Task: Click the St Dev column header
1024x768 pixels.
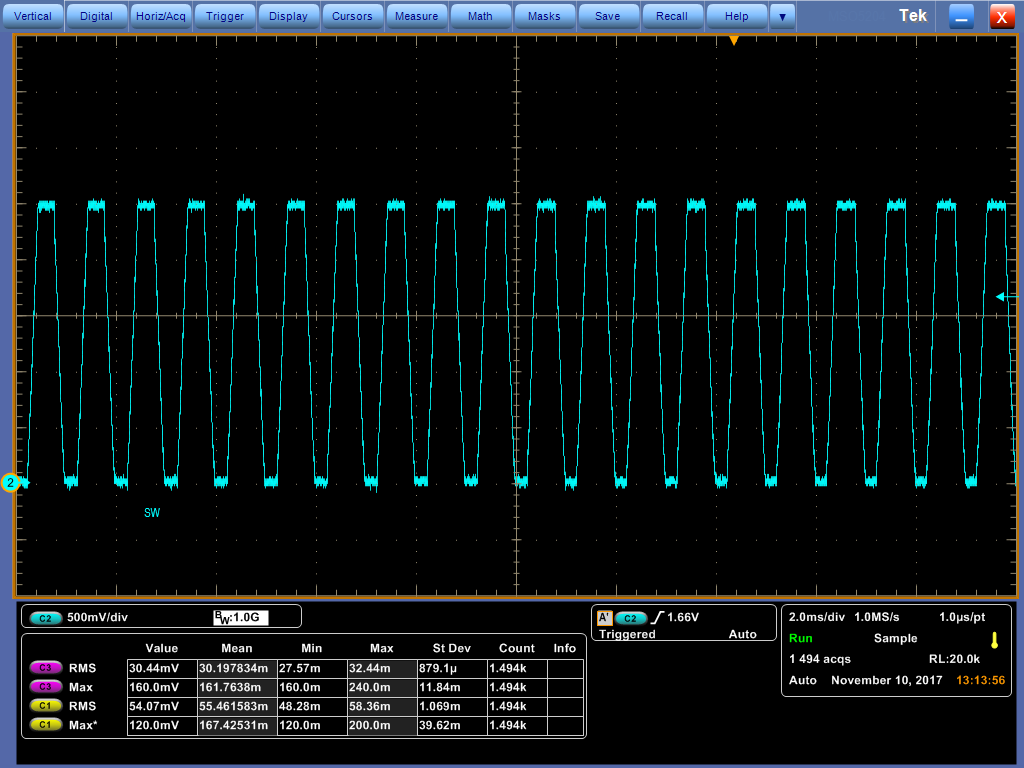Action: (451, 648)
